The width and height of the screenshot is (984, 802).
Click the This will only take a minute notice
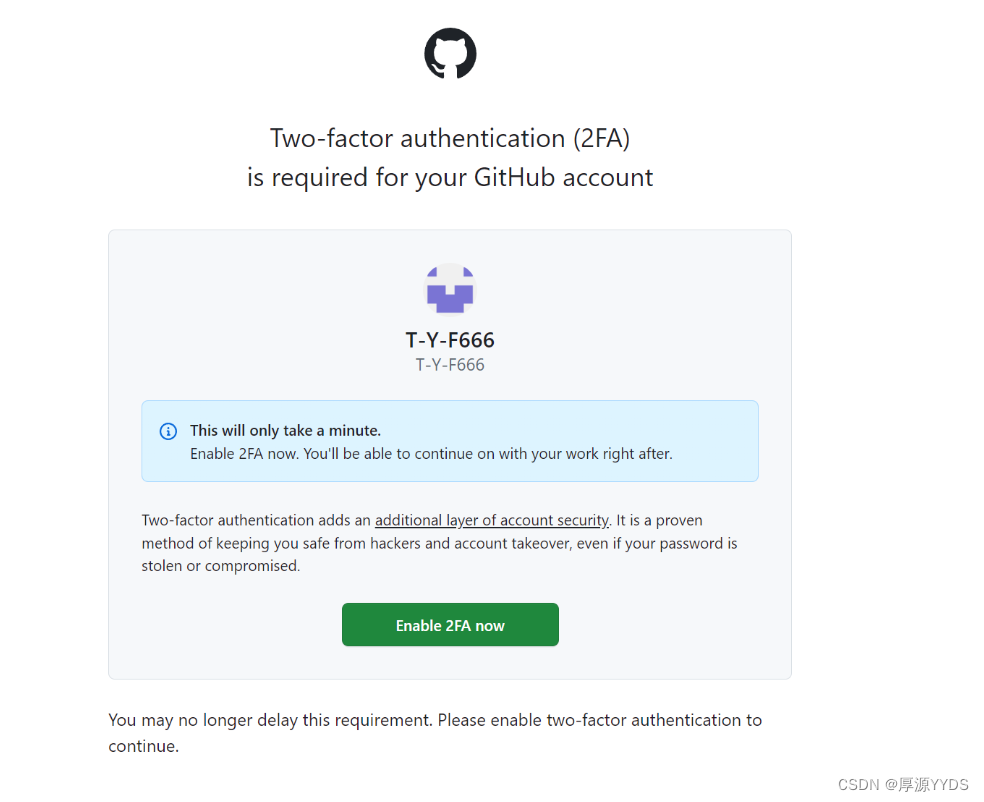coord(286,430)
